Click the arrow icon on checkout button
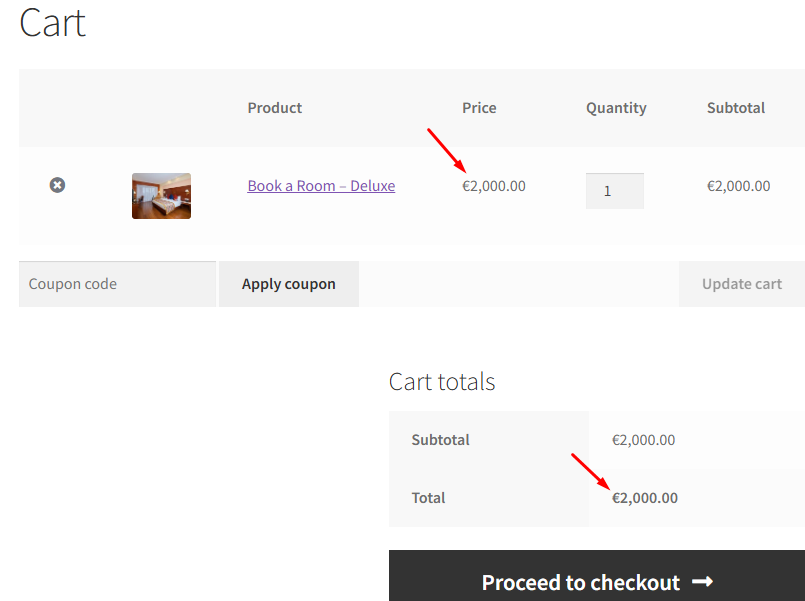The image size is (805, 601). [x=702, y=581]
